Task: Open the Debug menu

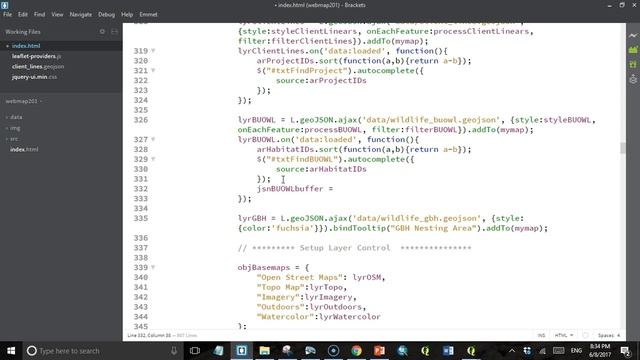Action: tap(107, 14)
